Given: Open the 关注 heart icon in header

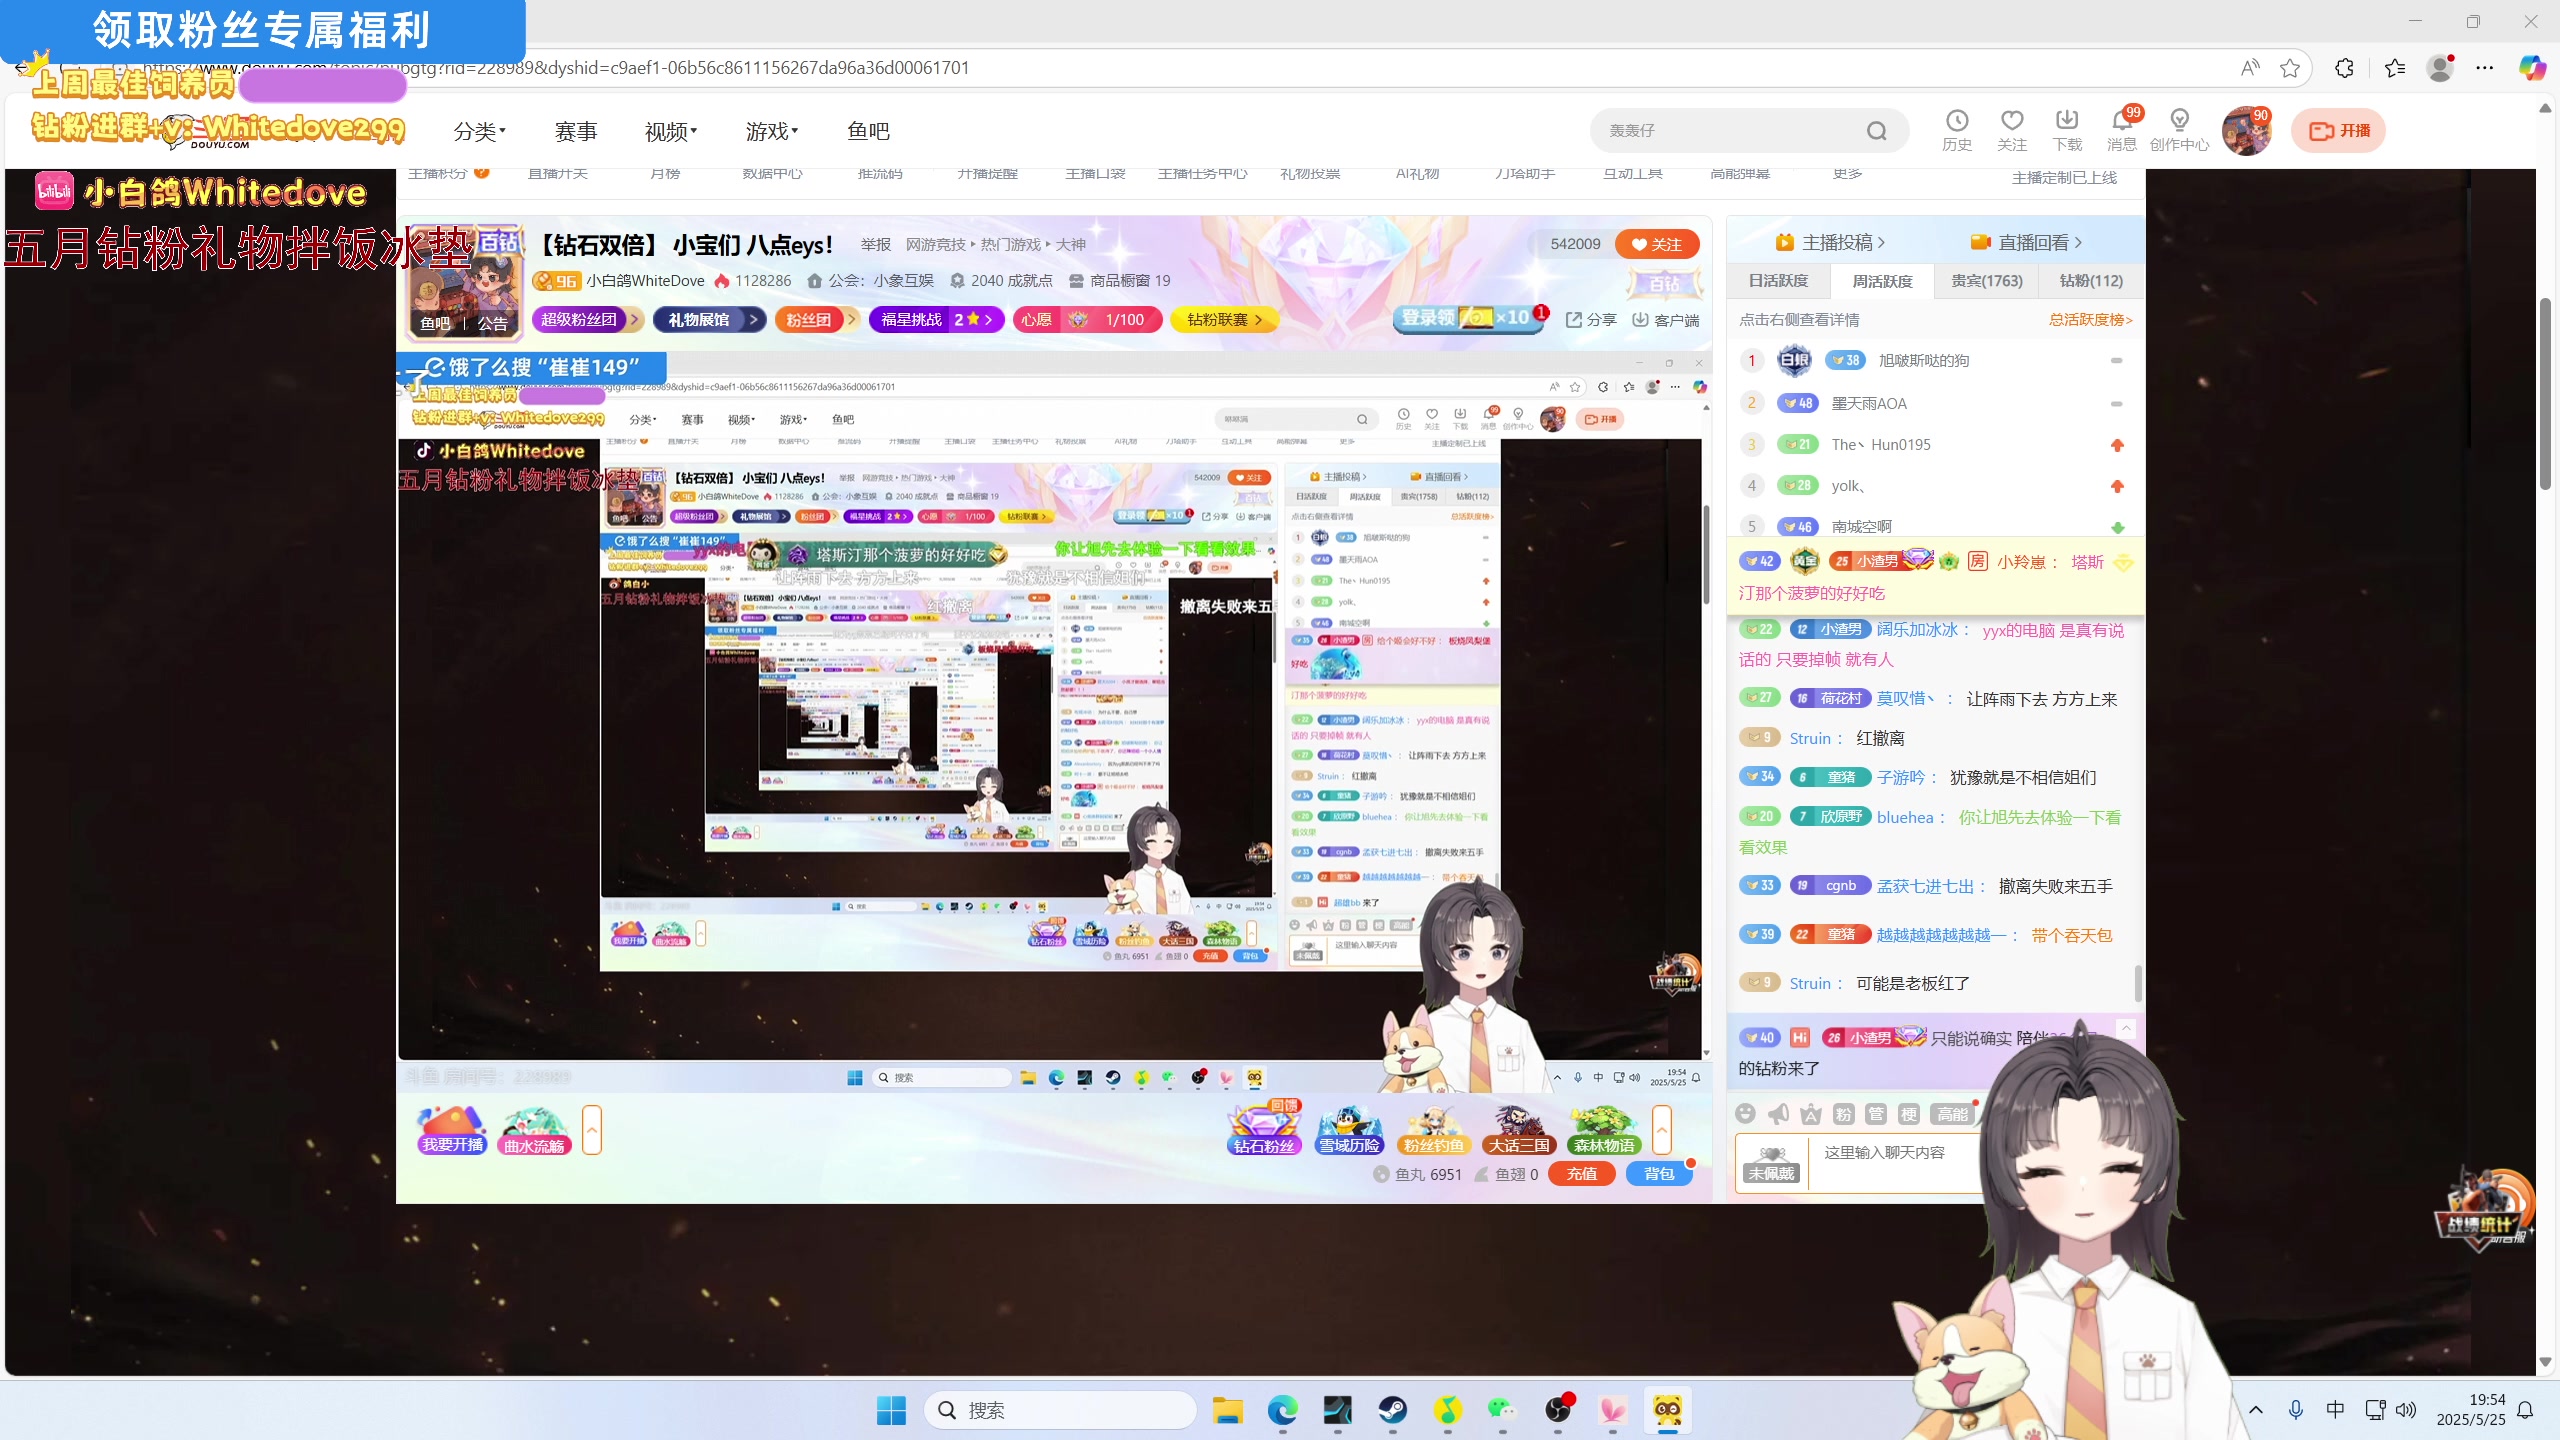Looking at the screenshot, I should pyautogui.click(x=2011, y=130).
